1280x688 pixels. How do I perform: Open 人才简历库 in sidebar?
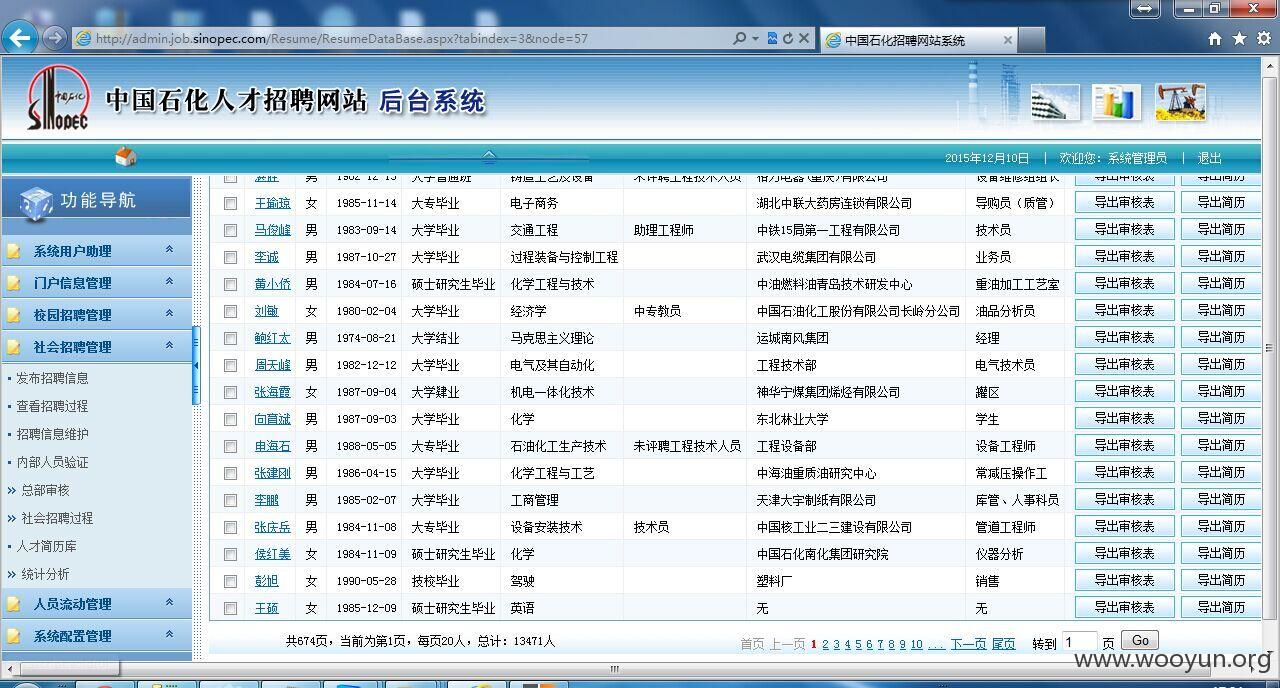coord(46,546)
